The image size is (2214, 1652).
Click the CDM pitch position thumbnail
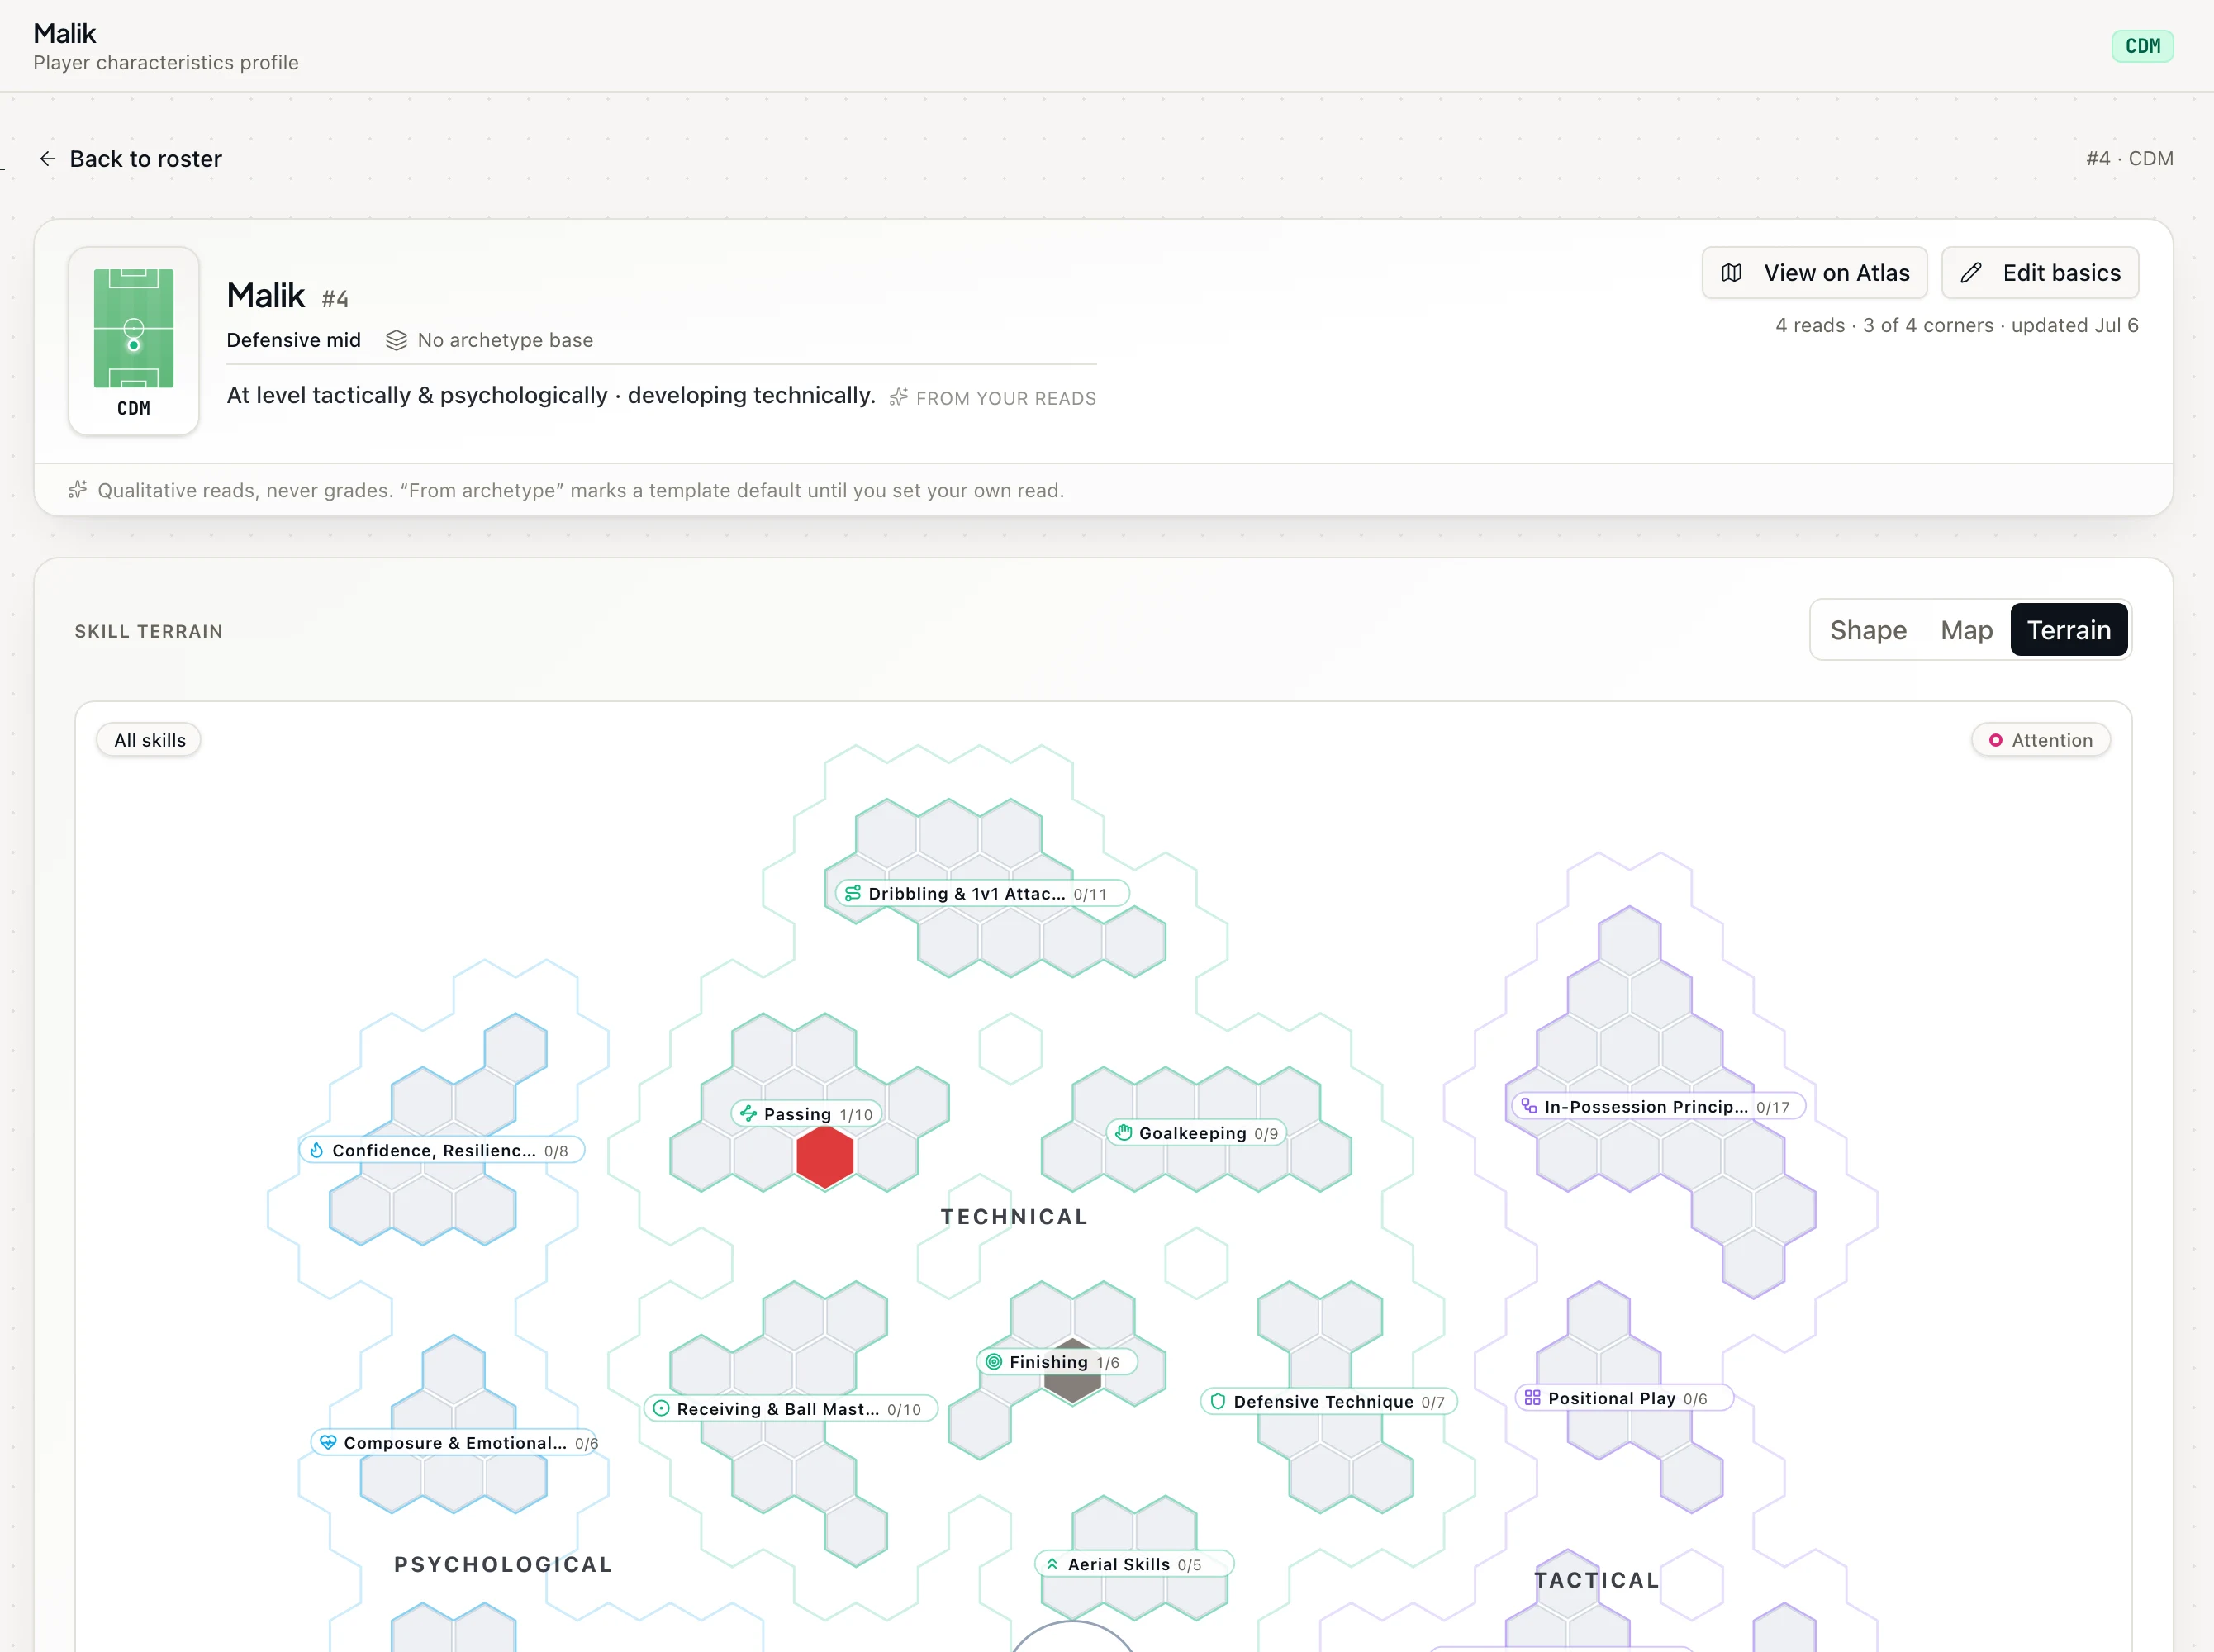[x=134, y=341]
